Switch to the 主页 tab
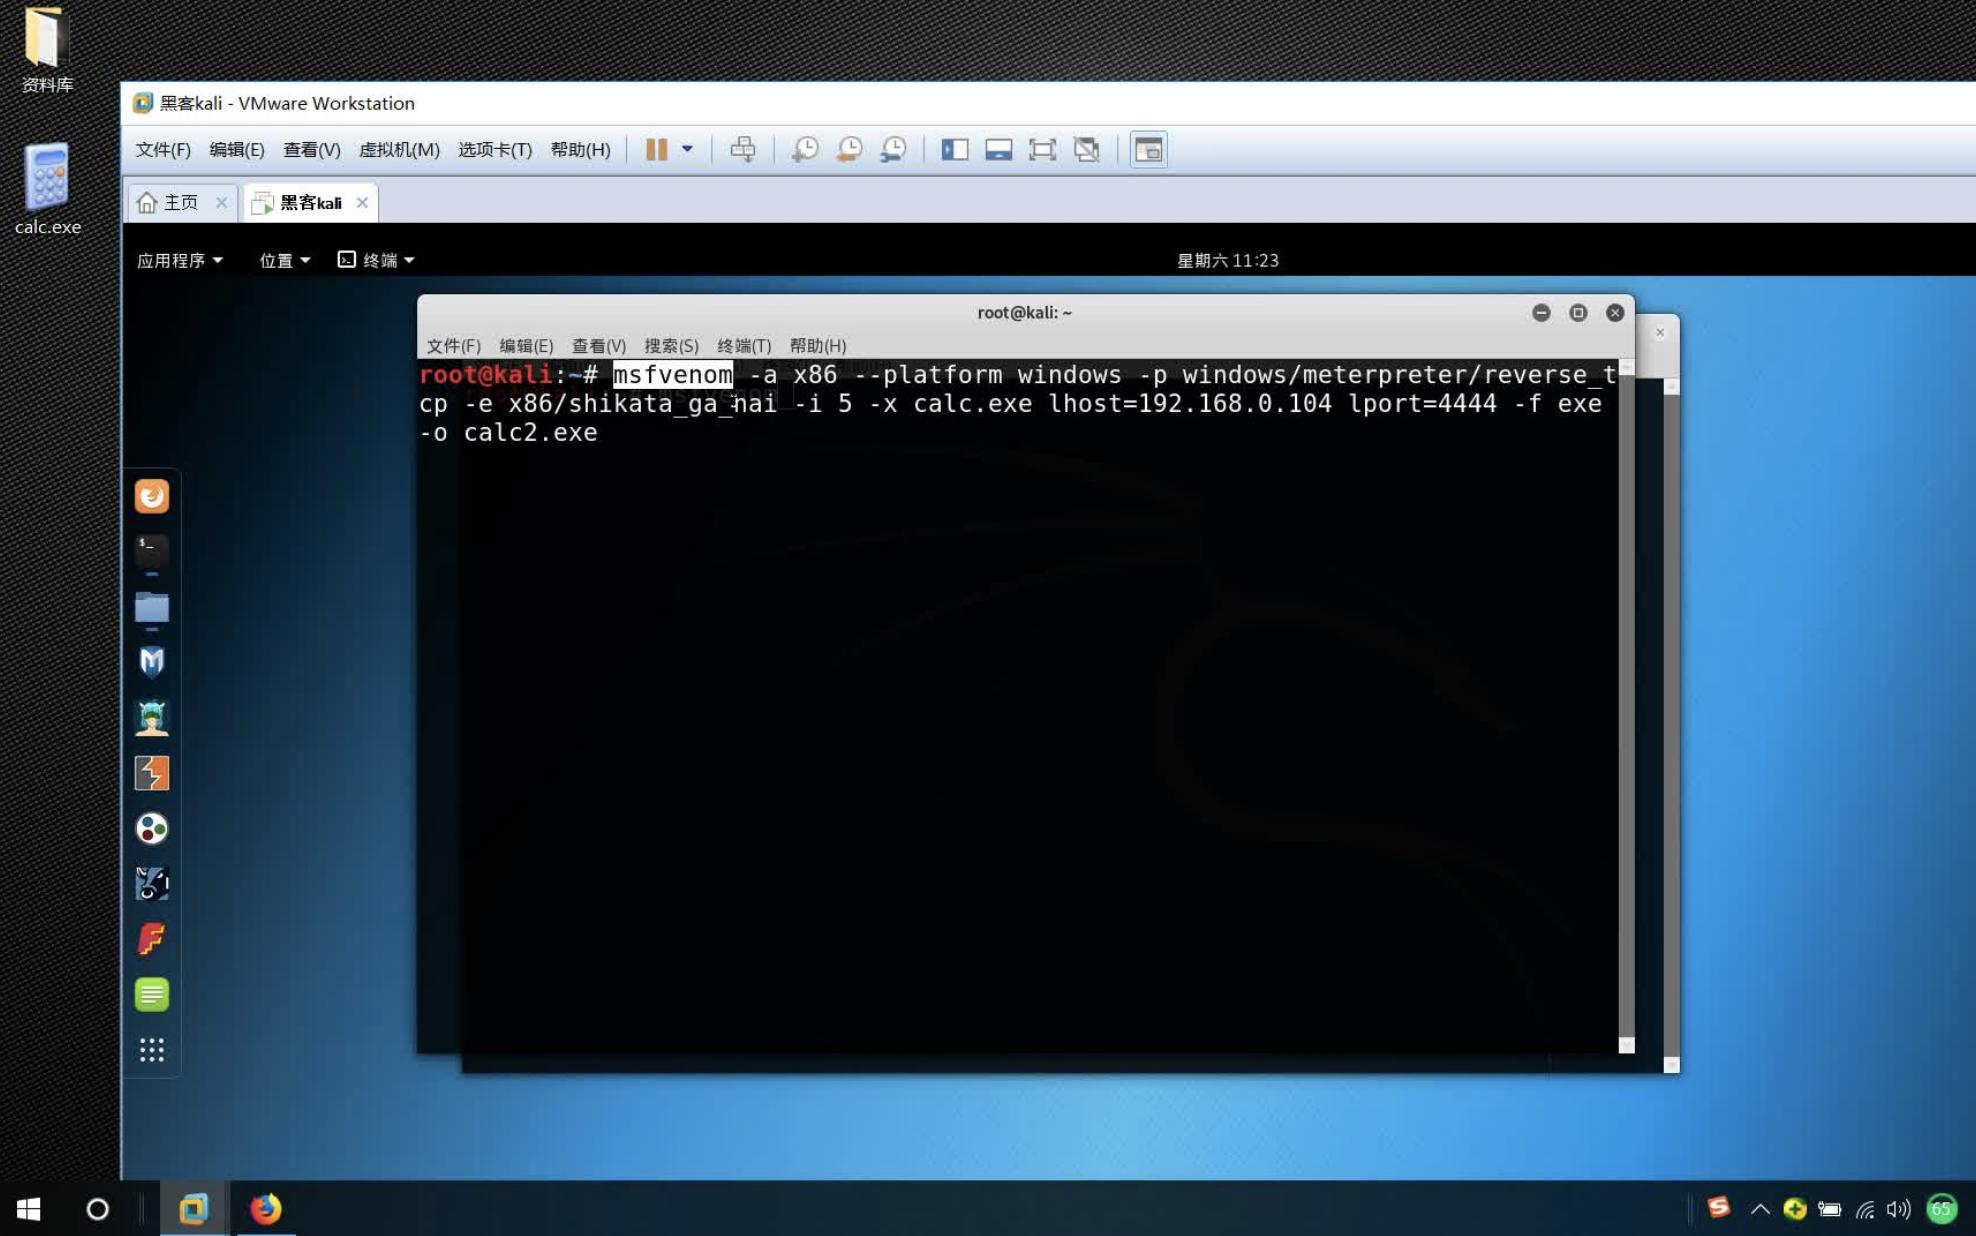 pos(180,203)
